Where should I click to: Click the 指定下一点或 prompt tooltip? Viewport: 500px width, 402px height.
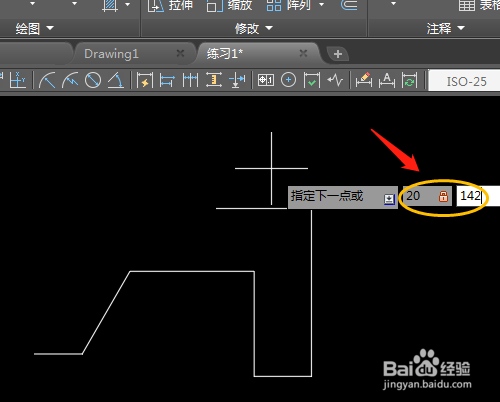click(x=343, y=197)
